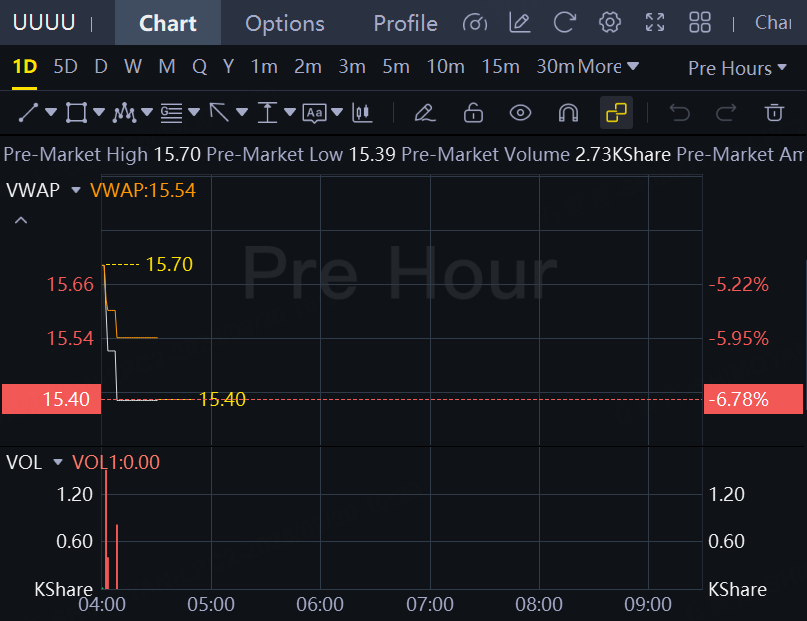The image size is (807, 621).
Task: Toggle magnet snap mode
Action: pos(568,113)
